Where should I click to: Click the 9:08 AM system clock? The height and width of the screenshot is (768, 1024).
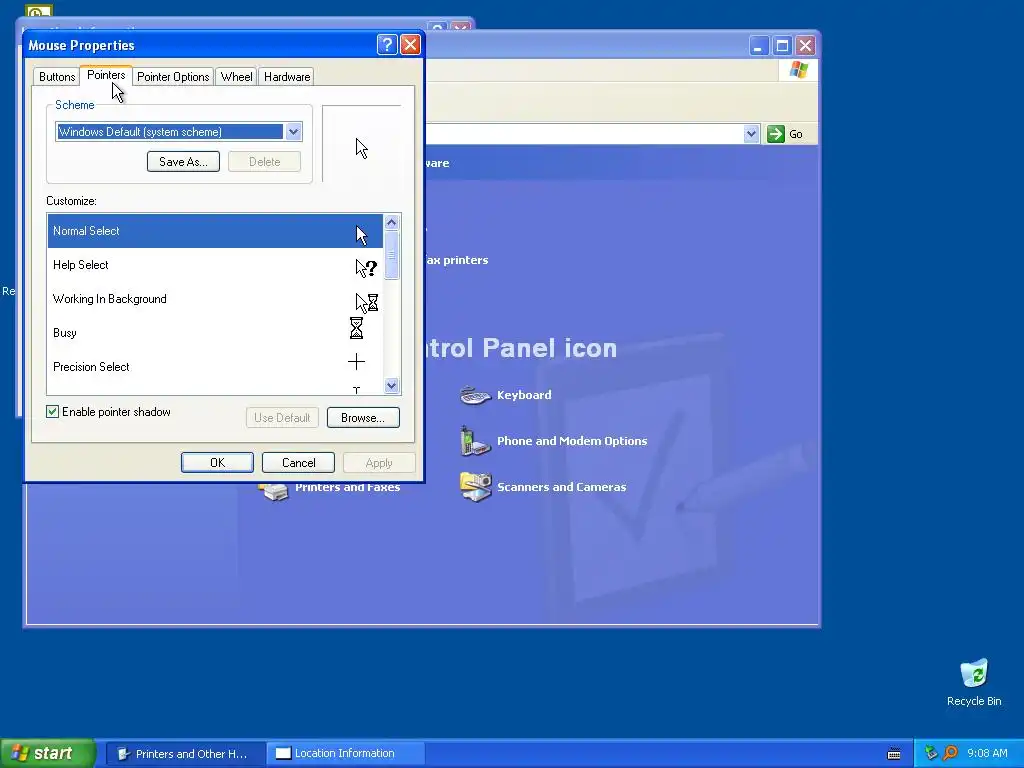pos(987,753)
